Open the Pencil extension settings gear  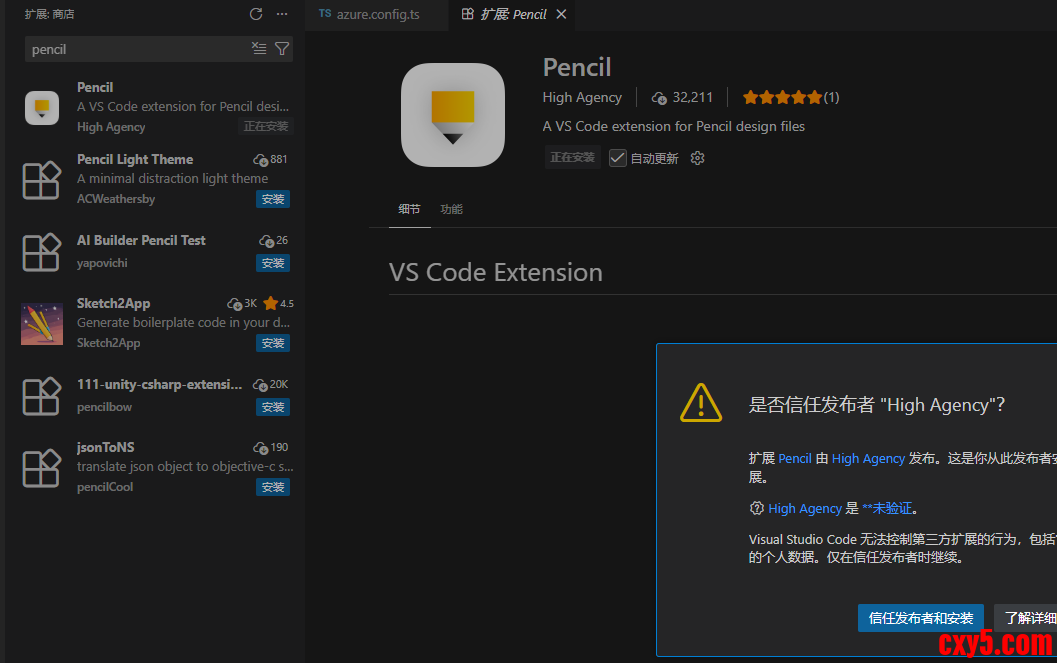tap(698, 158)
